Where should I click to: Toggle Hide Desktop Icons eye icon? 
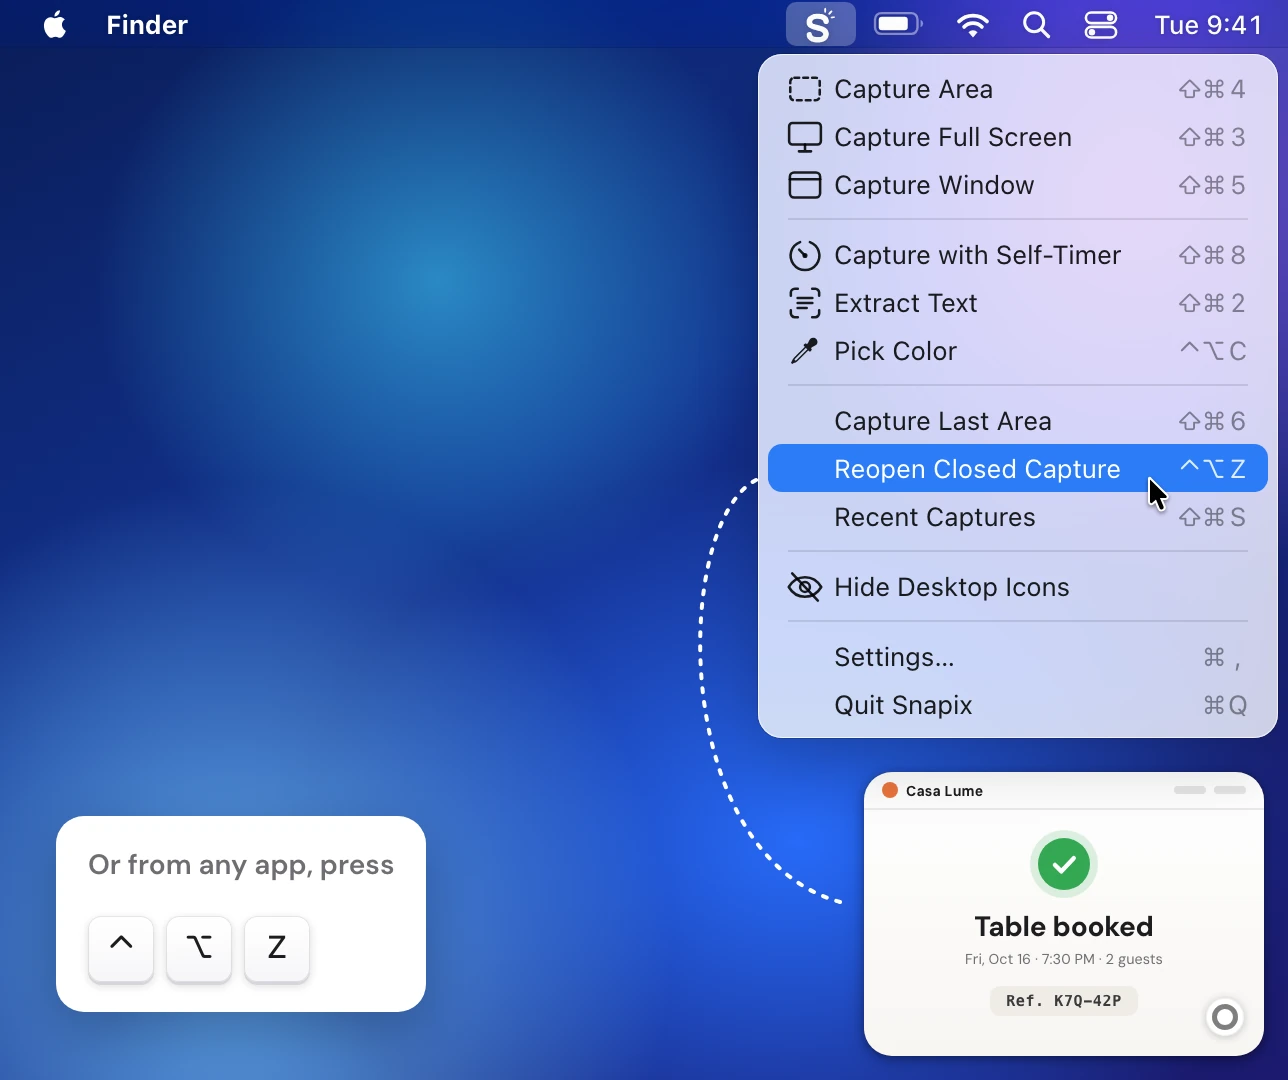805,587
